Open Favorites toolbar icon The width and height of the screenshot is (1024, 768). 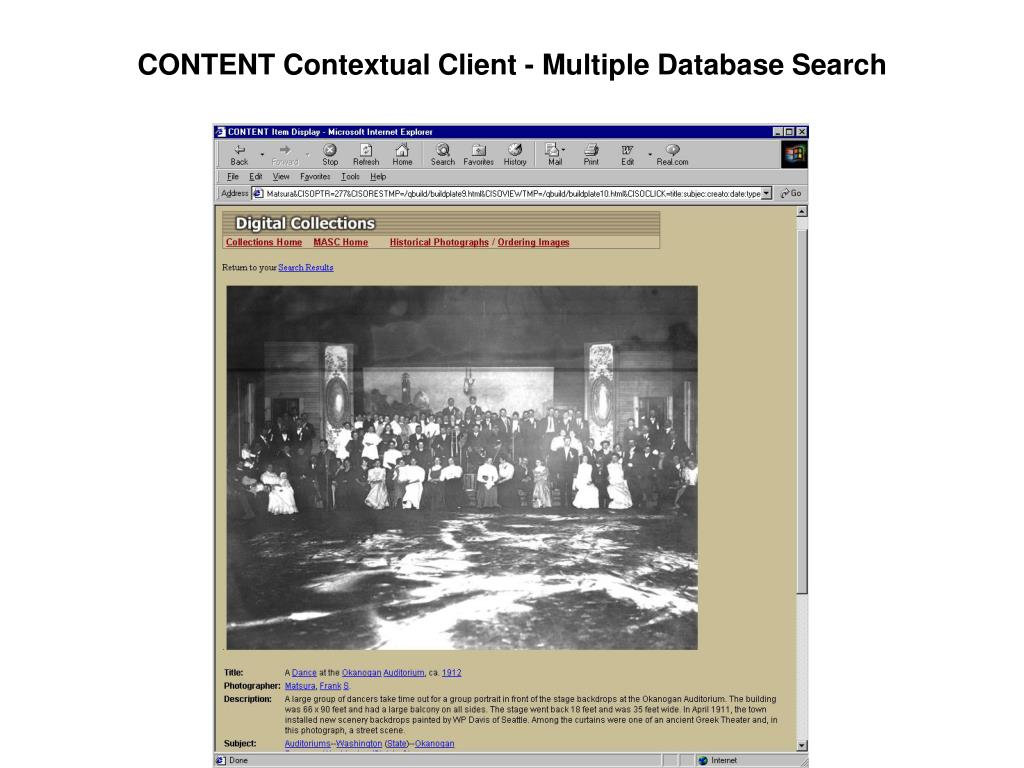point(479,150)
